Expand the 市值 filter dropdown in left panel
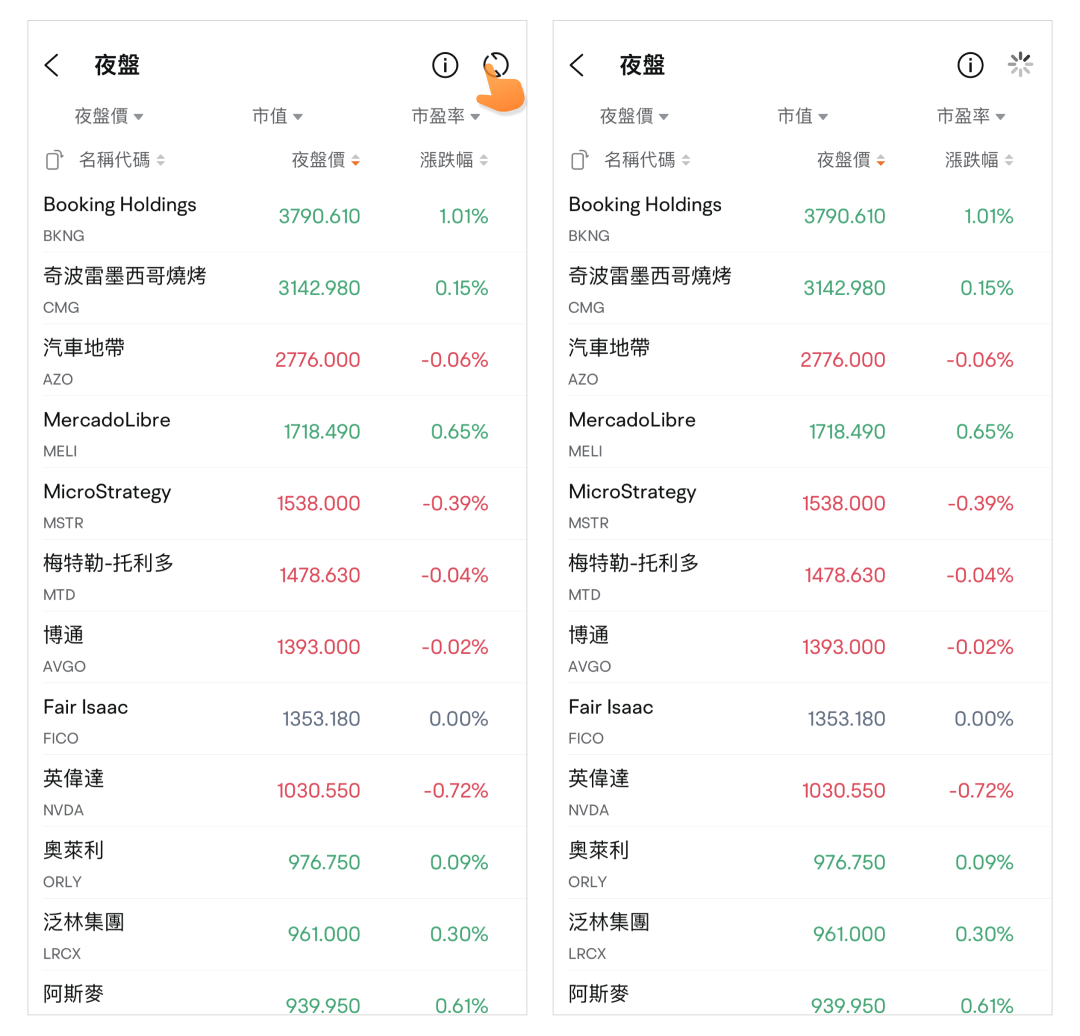This screenshot has height=1036, width=1080. (278, 117)
